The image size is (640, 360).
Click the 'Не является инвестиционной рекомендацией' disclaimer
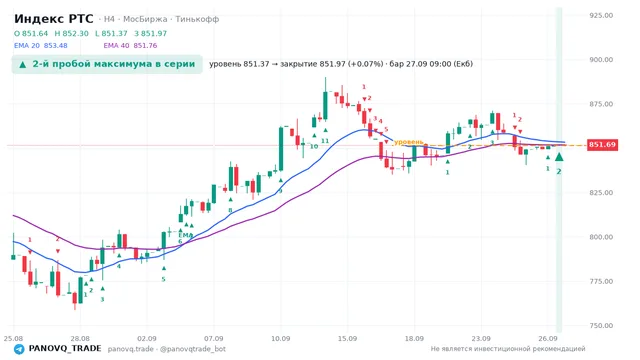pyautogui.click(x=508, y=349)
